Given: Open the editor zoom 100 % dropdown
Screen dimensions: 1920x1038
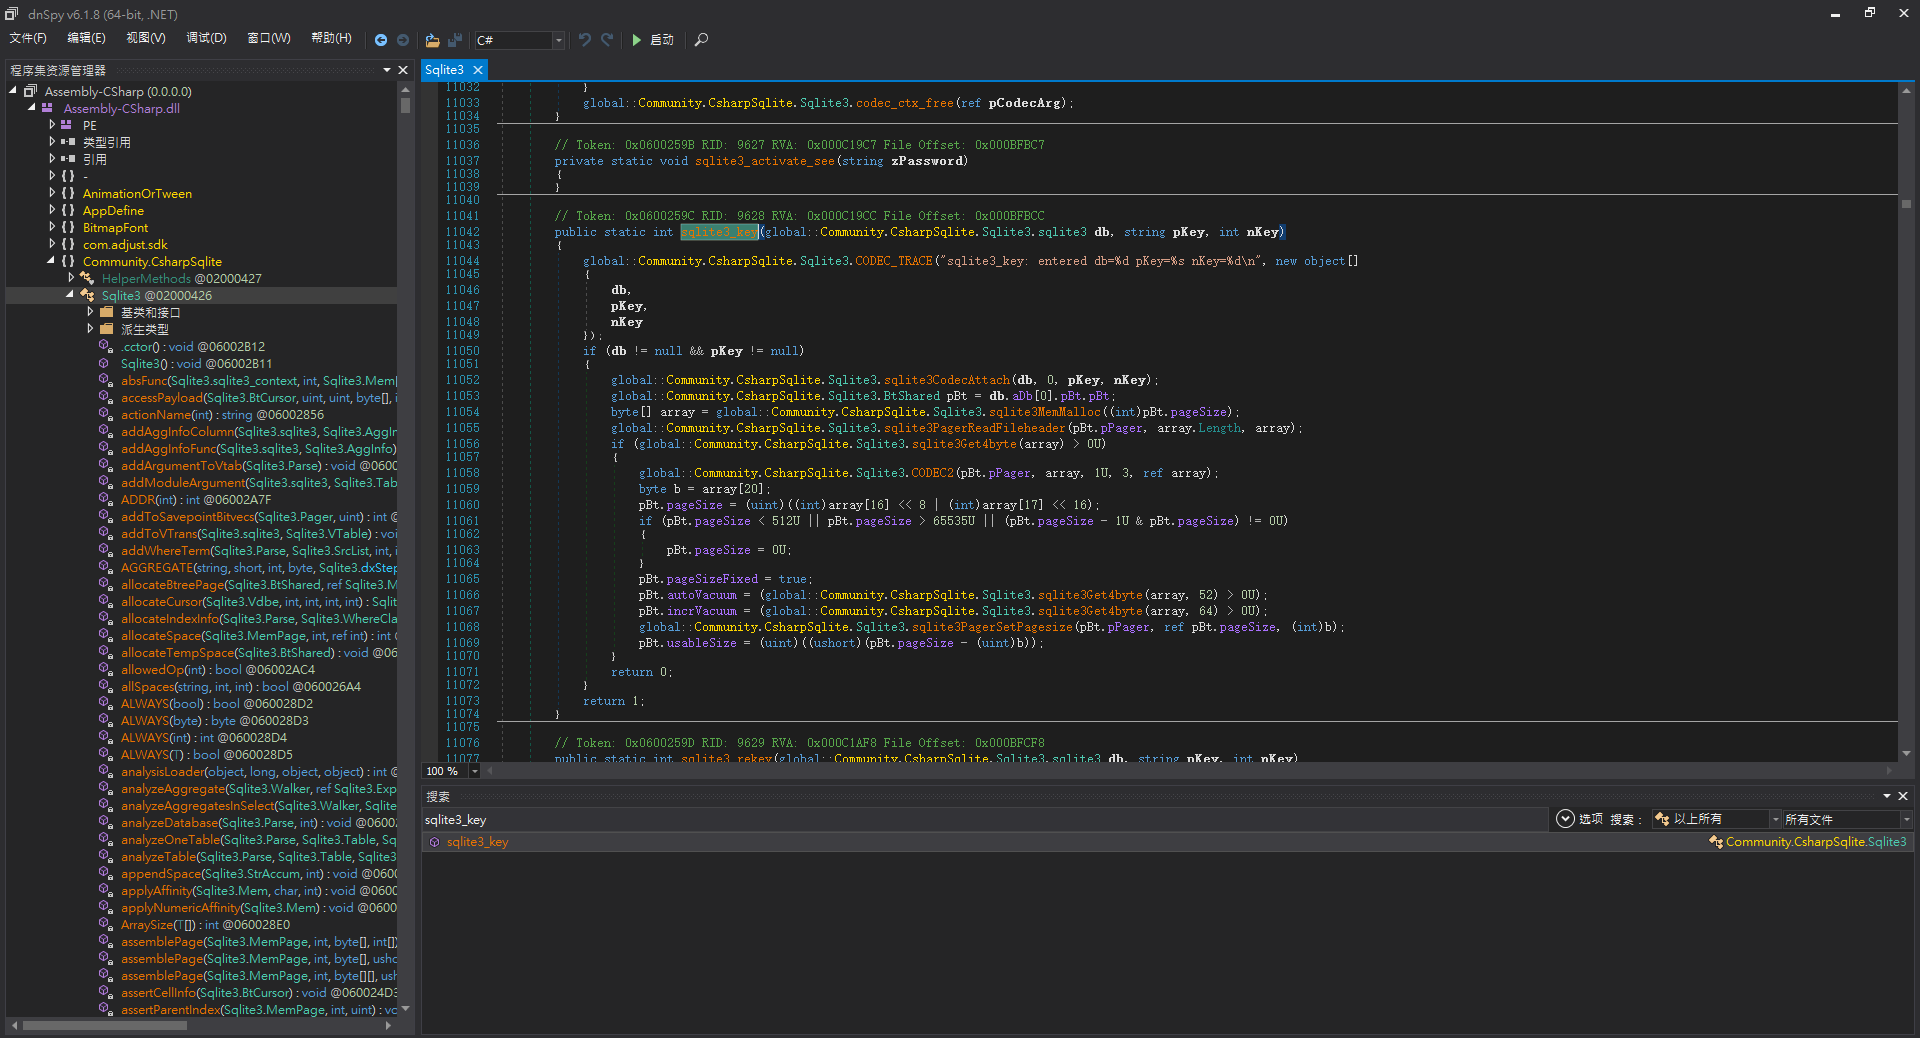Looking at the screenshot, I should 475,771.
